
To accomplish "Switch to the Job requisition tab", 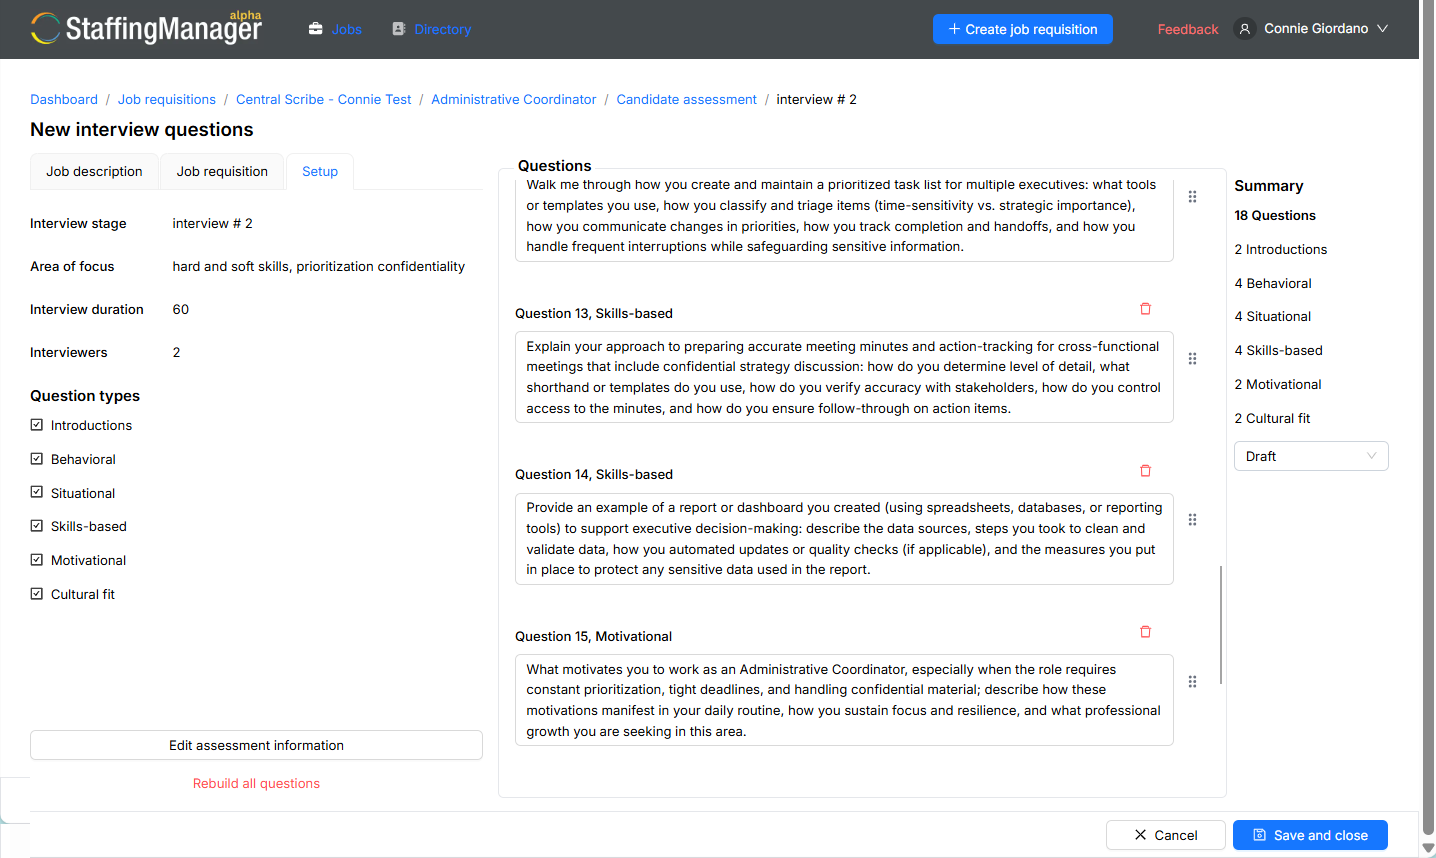I will click(x=222, y=172).
